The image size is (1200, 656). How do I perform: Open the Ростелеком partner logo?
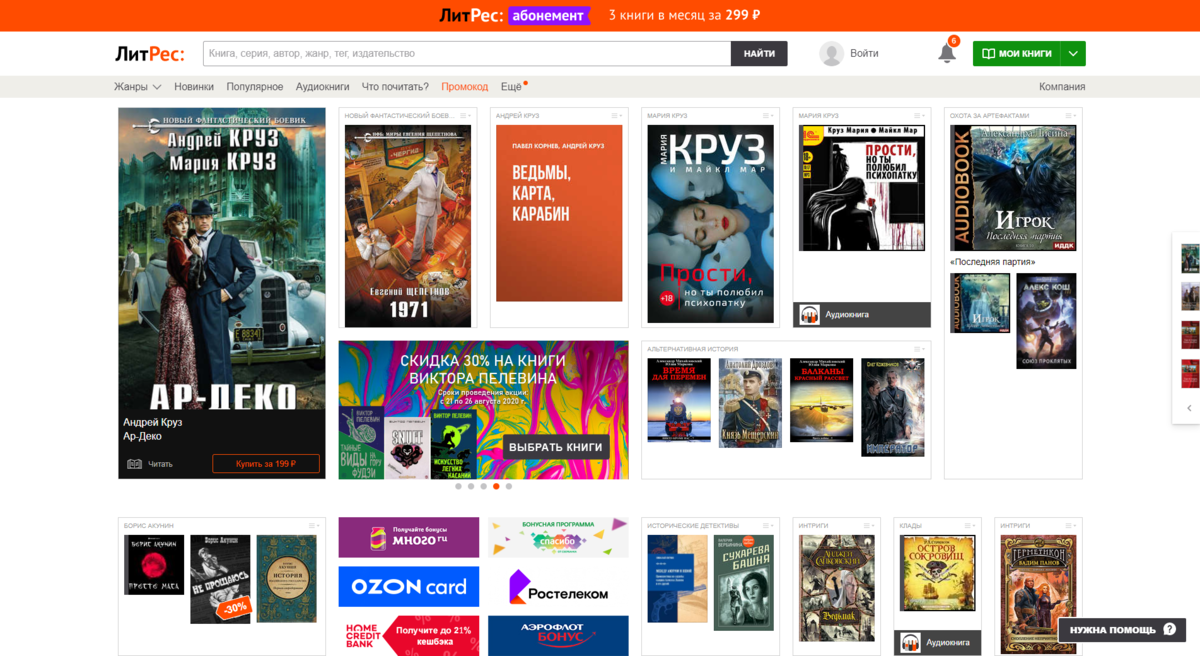tap(558, 587)
